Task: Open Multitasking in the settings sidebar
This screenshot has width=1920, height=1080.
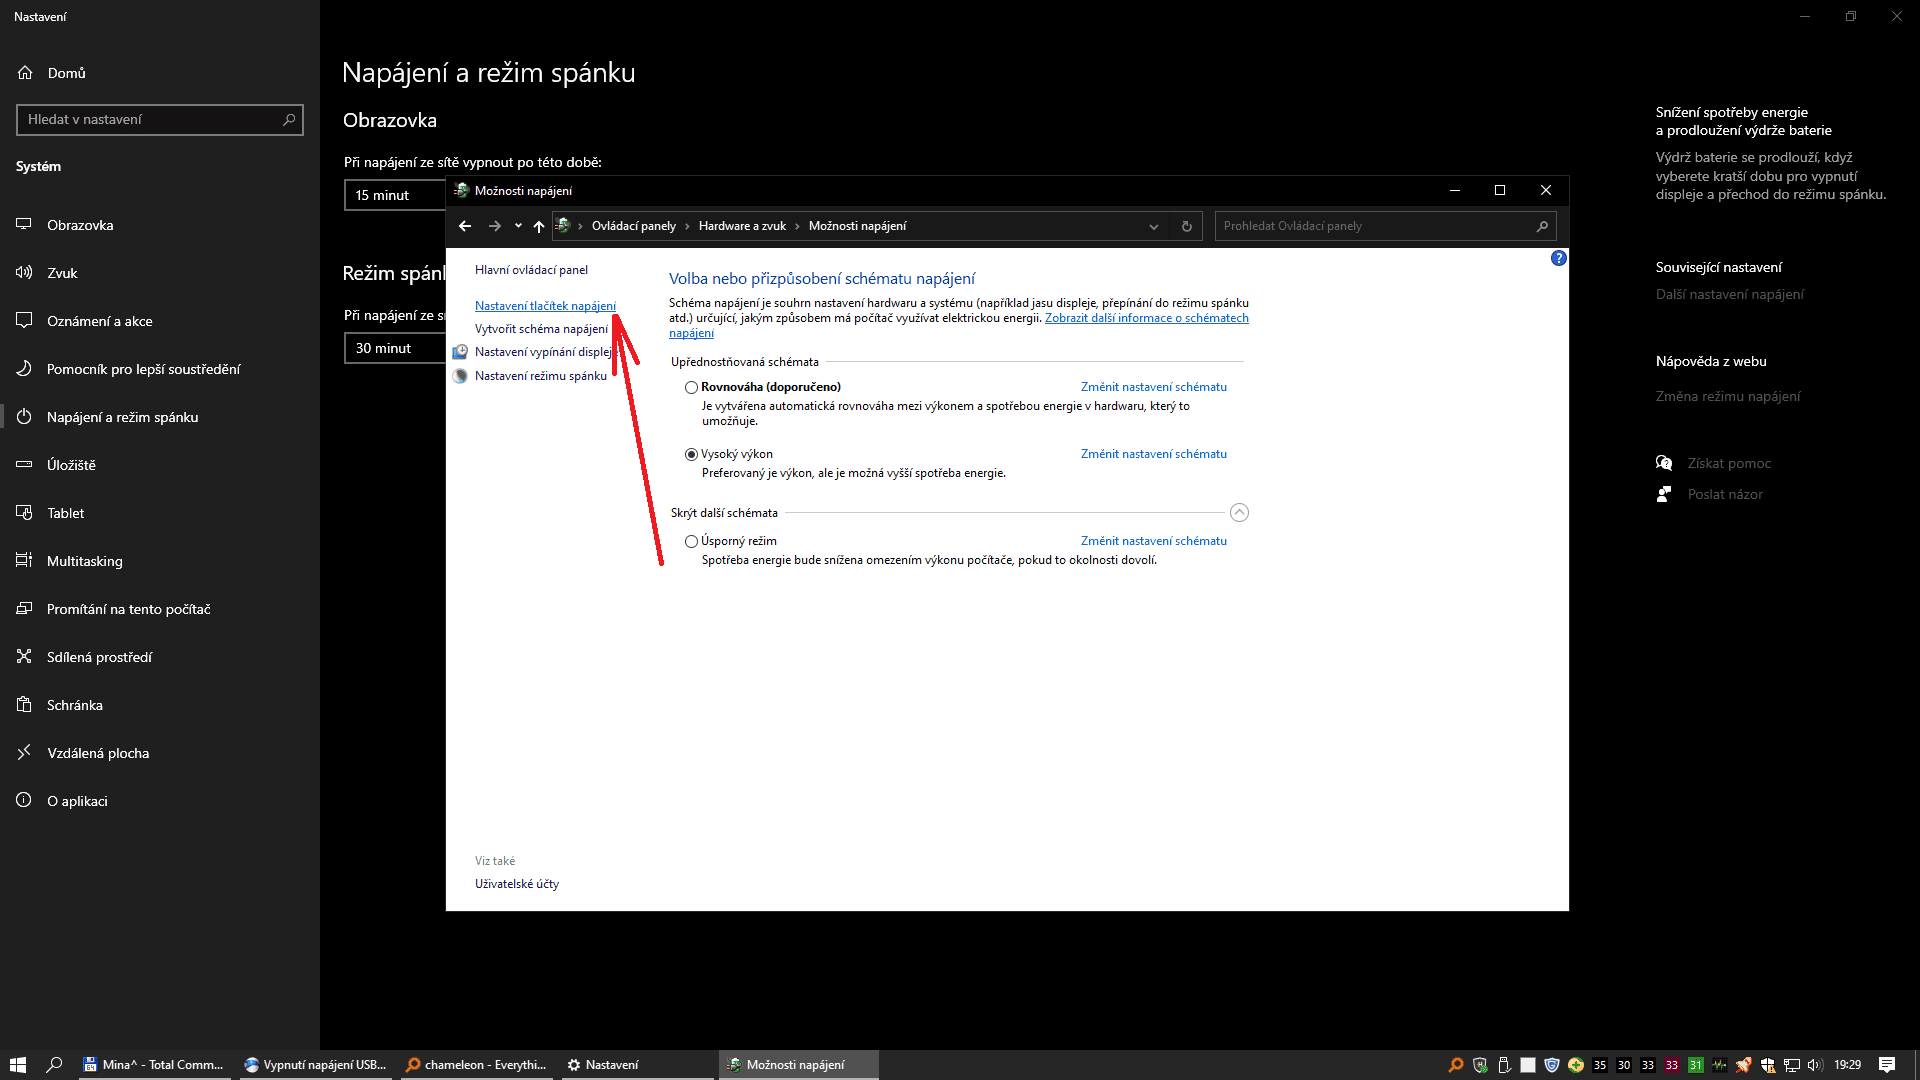Action: tap(84, 561)
